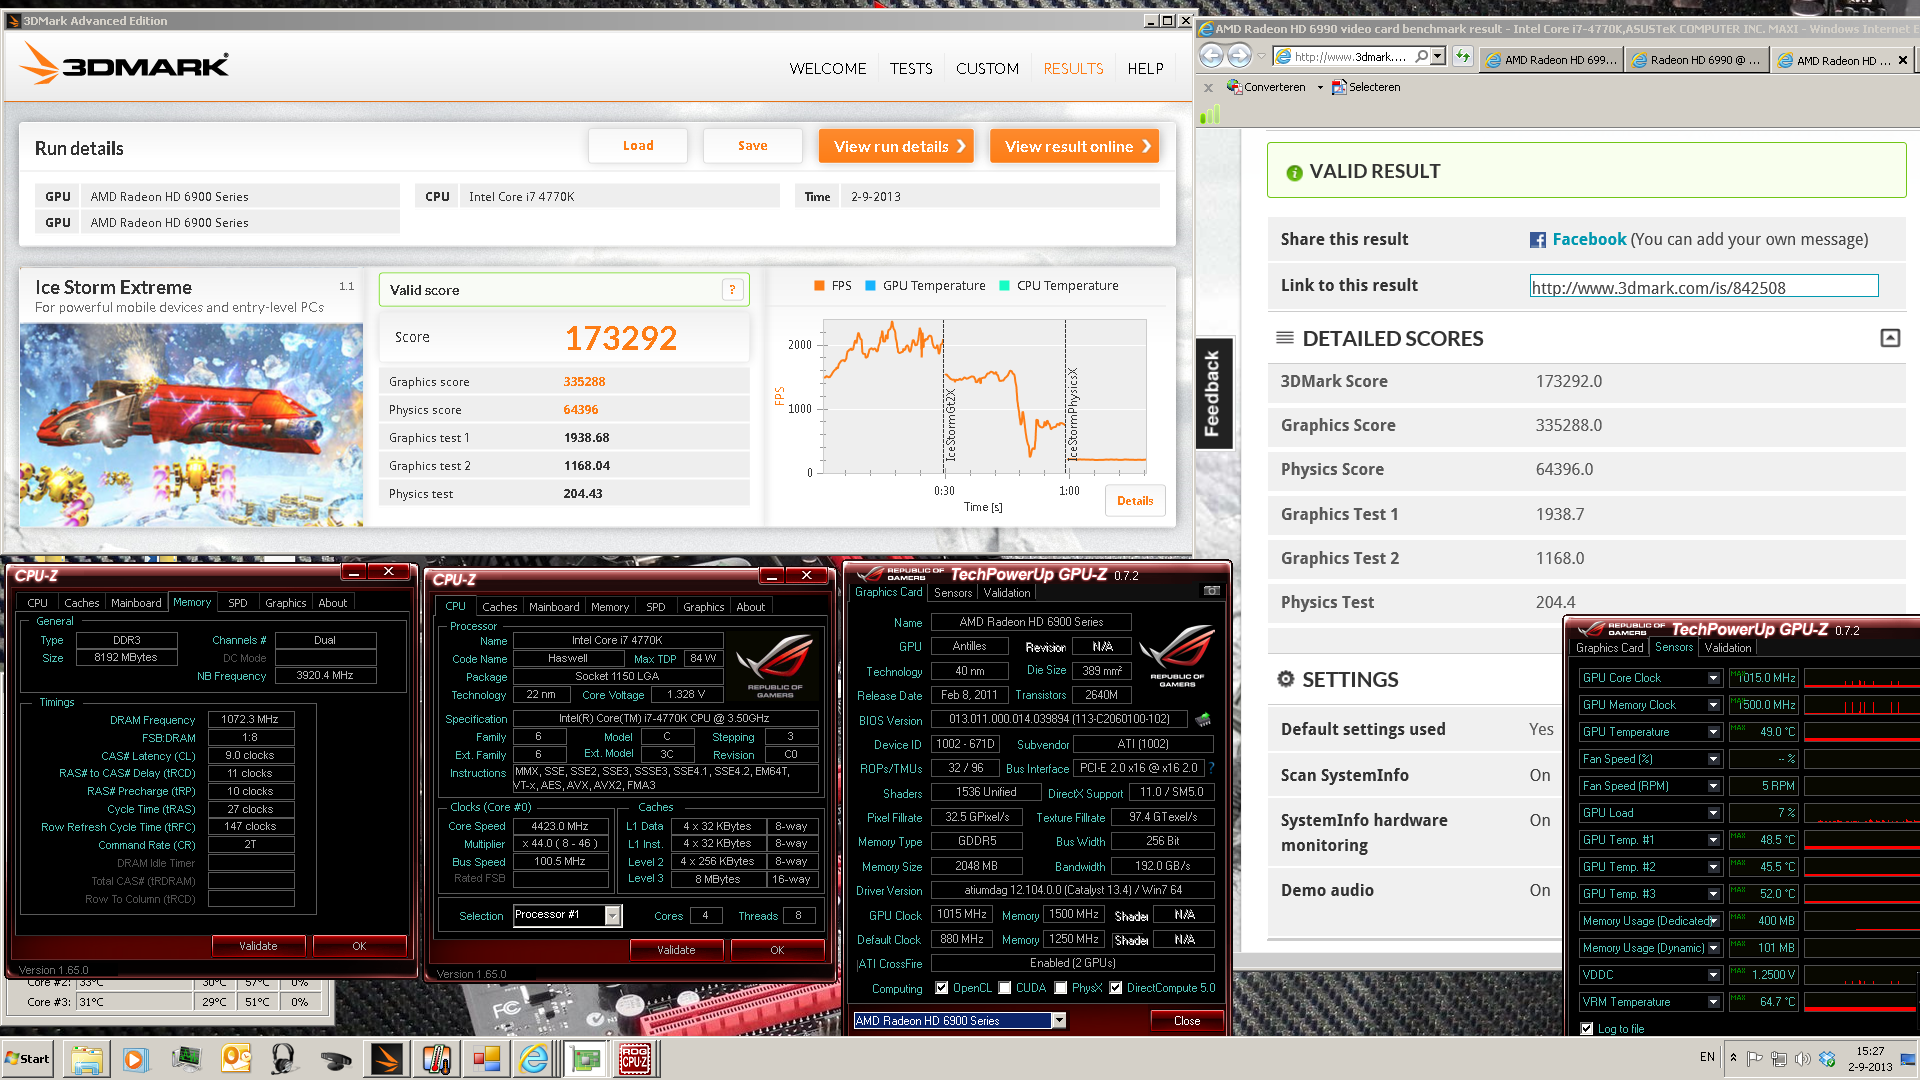Open Windows Explorer from the taskbar
Image resolution: width=1920 pixels, height=1080 pixels.
pyautogui.click(x=87, y=1059)
